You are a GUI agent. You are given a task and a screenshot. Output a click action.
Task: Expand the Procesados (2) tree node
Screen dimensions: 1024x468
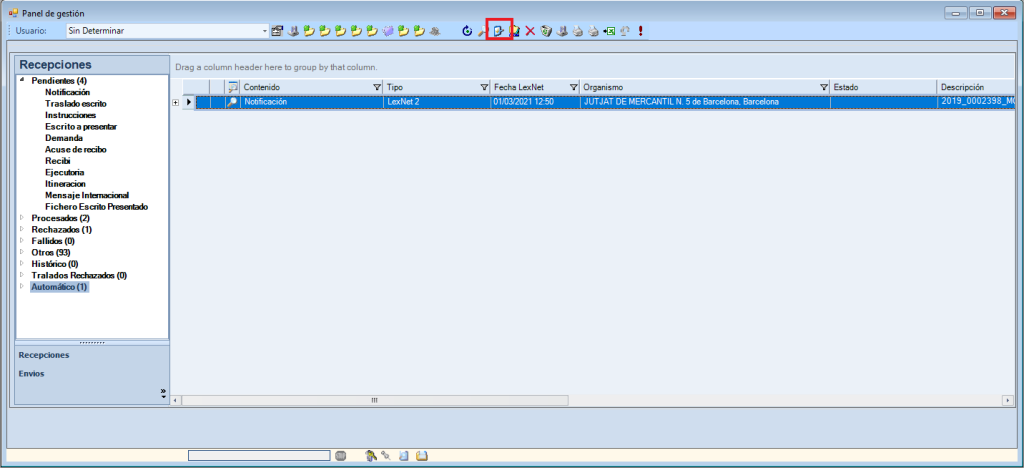click(x=22, y=218)
